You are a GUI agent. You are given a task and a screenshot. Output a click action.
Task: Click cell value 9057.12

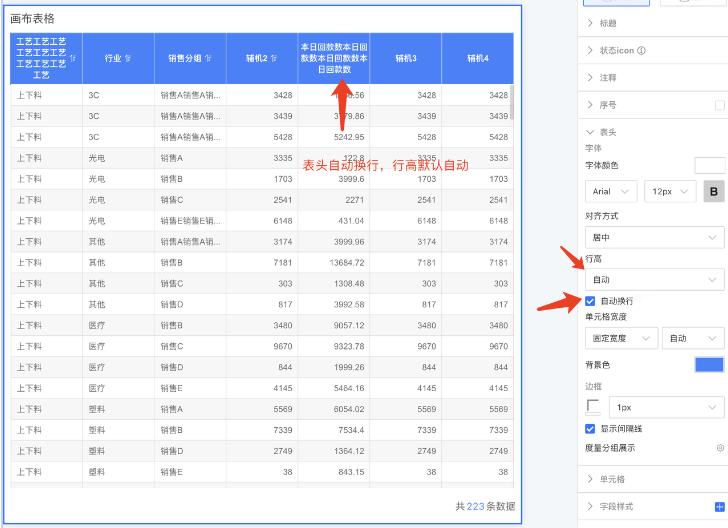pos(349,325)
